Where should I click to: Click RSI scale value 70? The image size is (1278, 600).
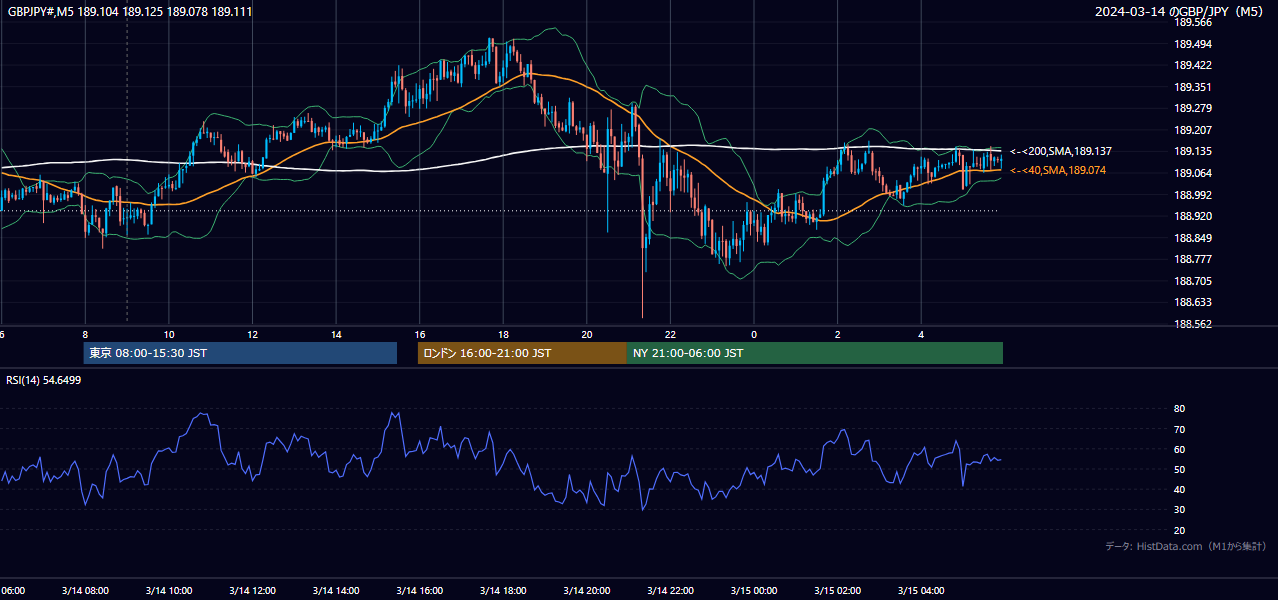coord(1179,429)
